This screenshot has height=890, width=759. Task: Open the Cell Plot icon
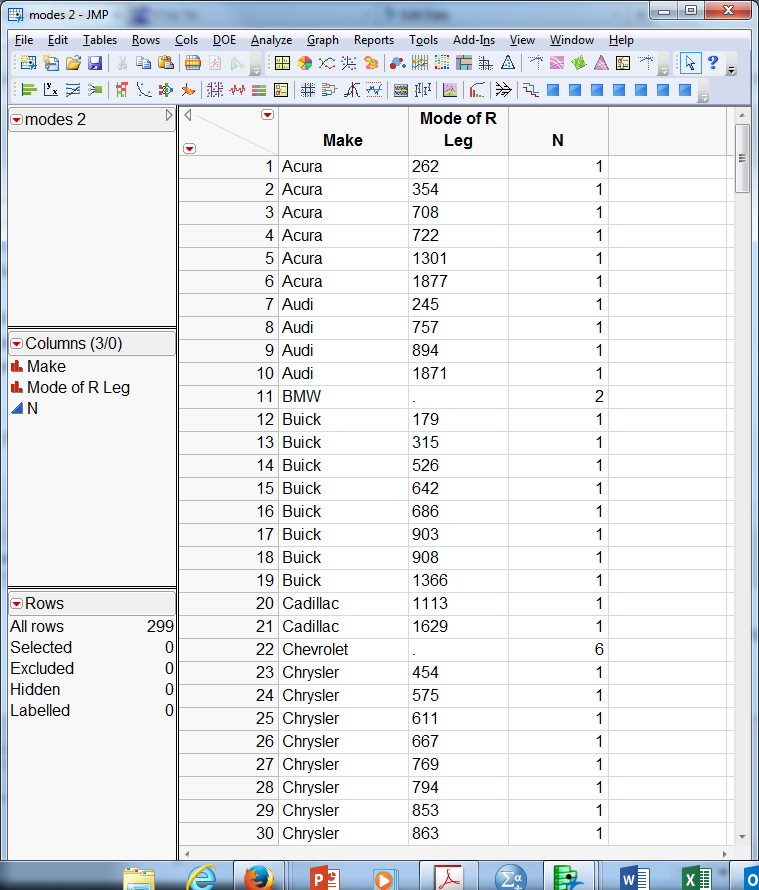(x=442, y=63)
